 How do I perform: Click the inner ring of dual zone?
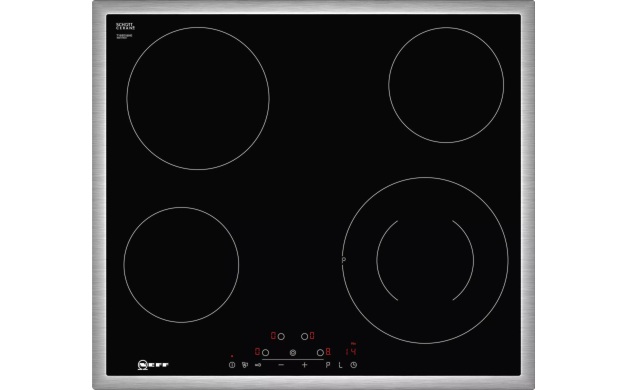pos(425,260)
